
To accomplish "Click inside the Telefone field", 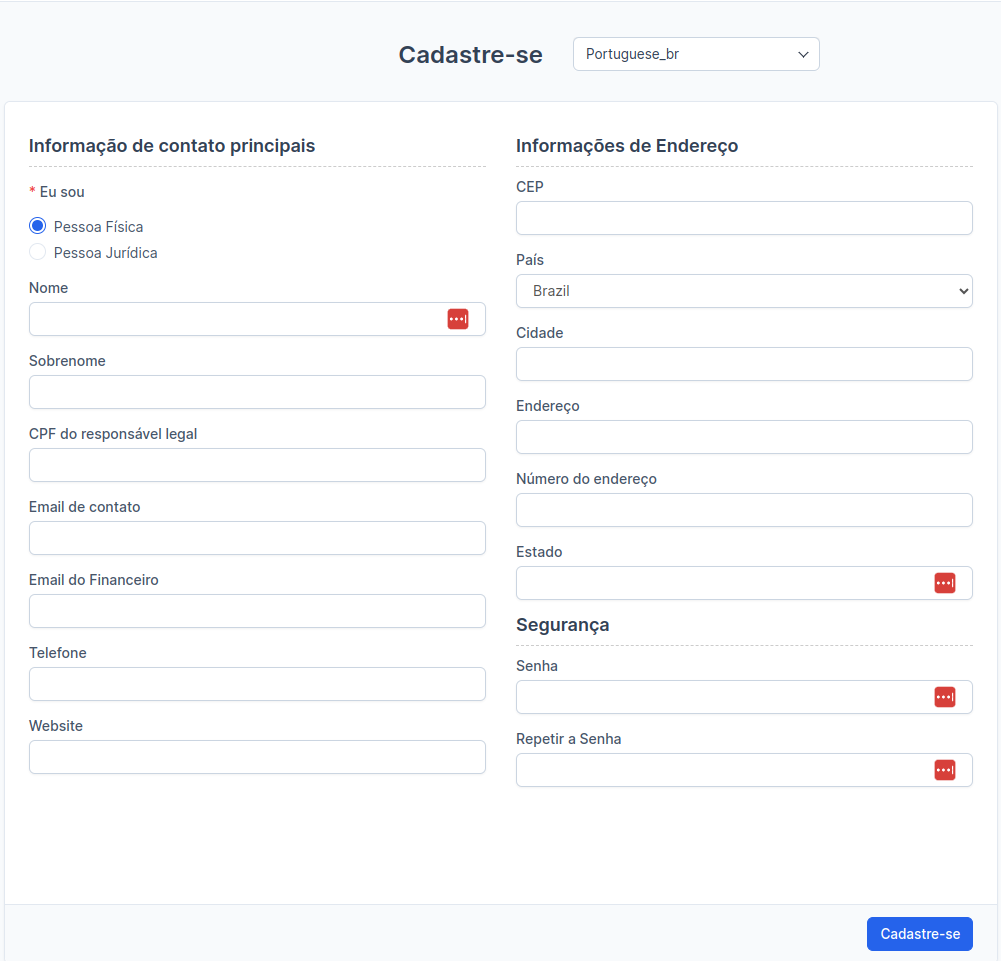I will coord(256,684).
